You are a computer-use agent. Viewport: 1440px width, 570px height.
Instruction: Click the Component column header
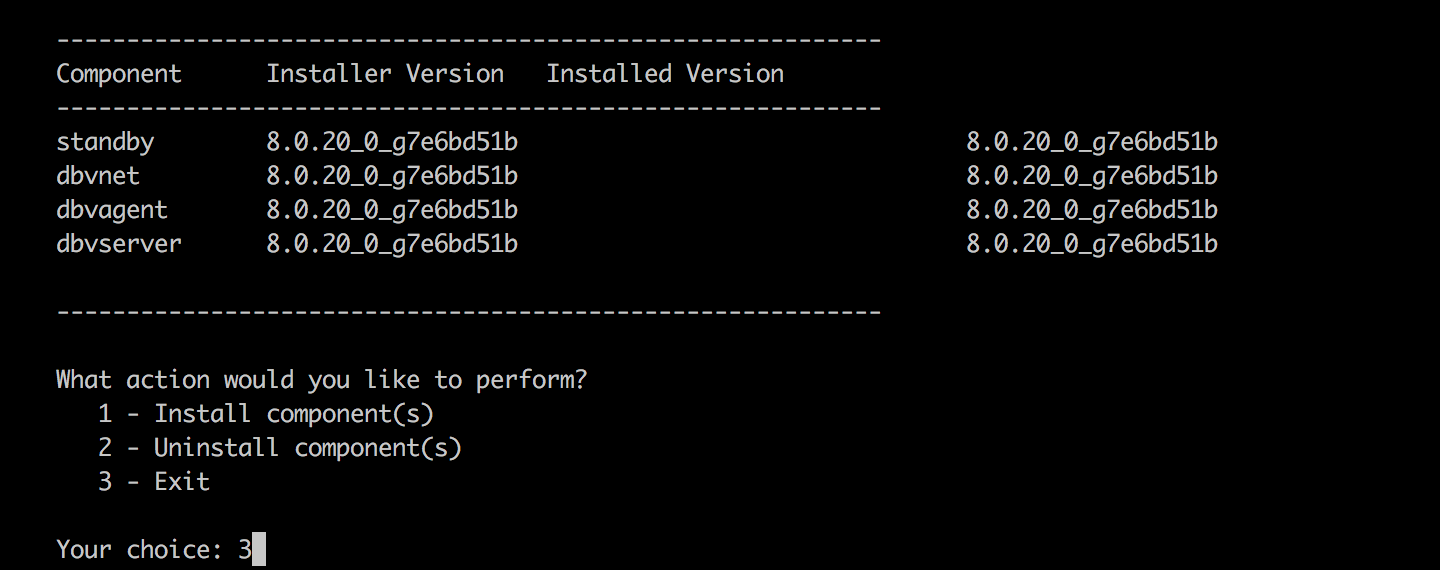[x=119, y=74]
